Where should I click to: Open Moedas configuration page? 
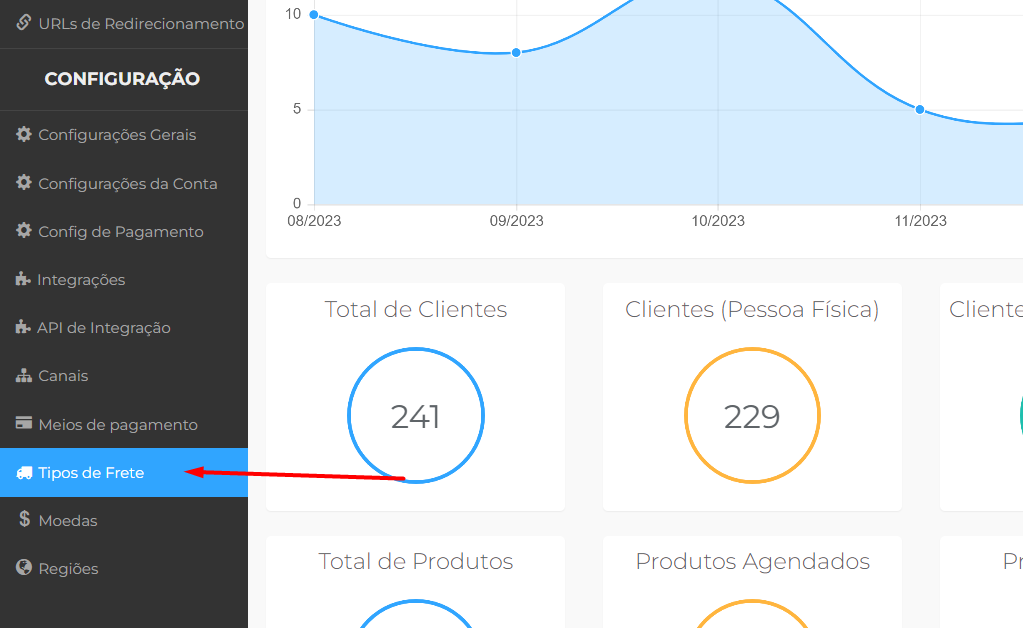tap(124, 520)
